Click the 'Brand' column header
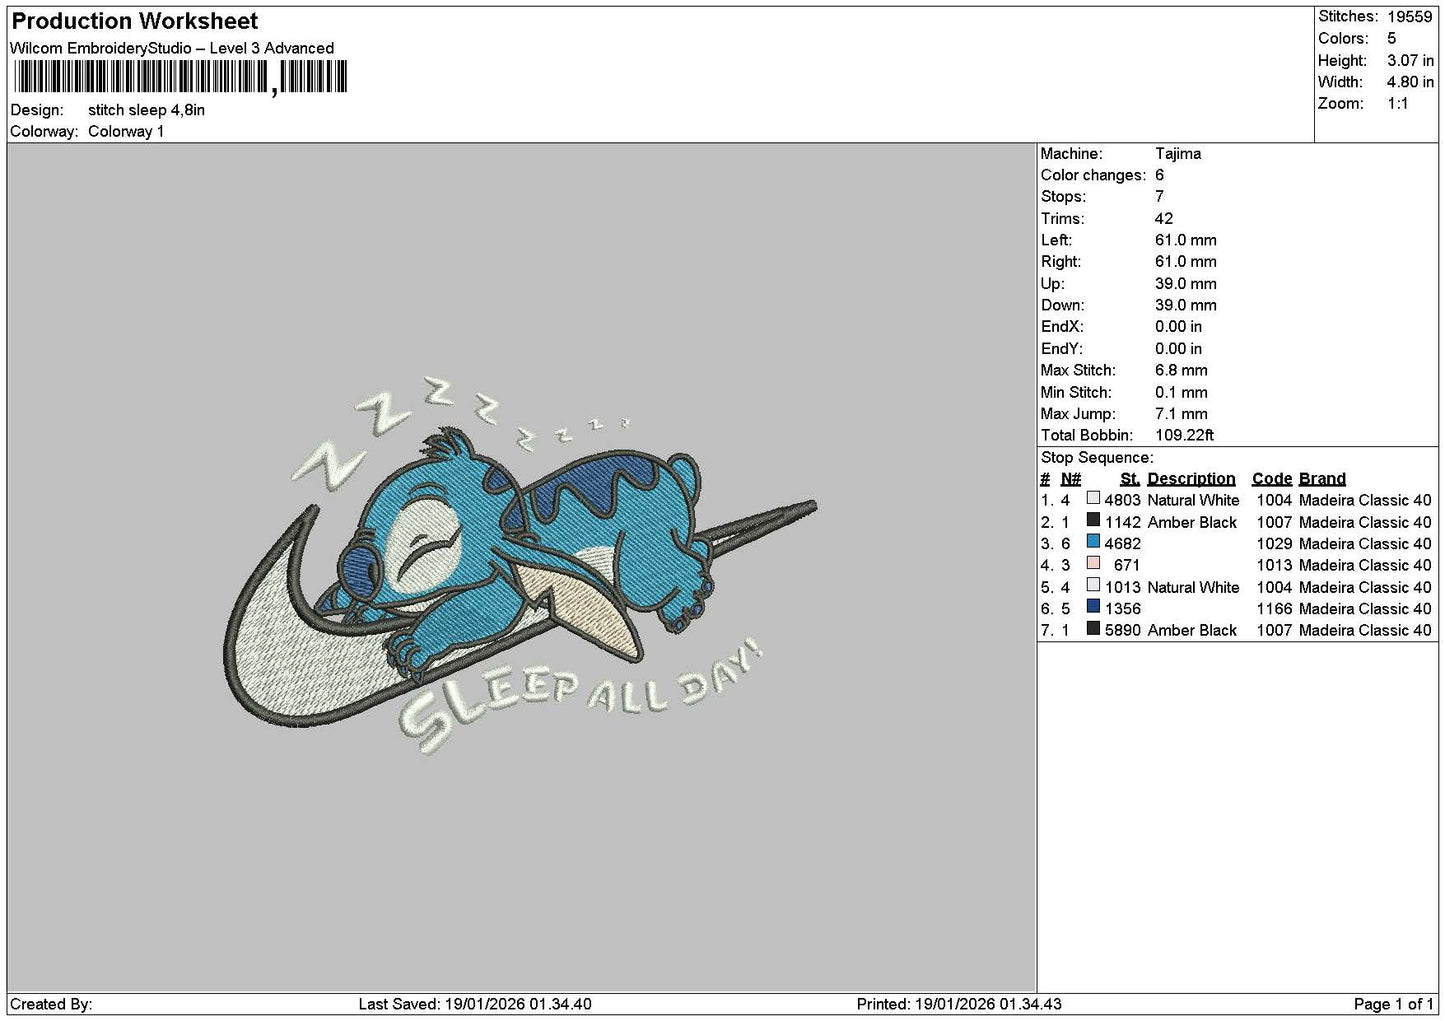1445x1021 pixels. point(1322,479)
